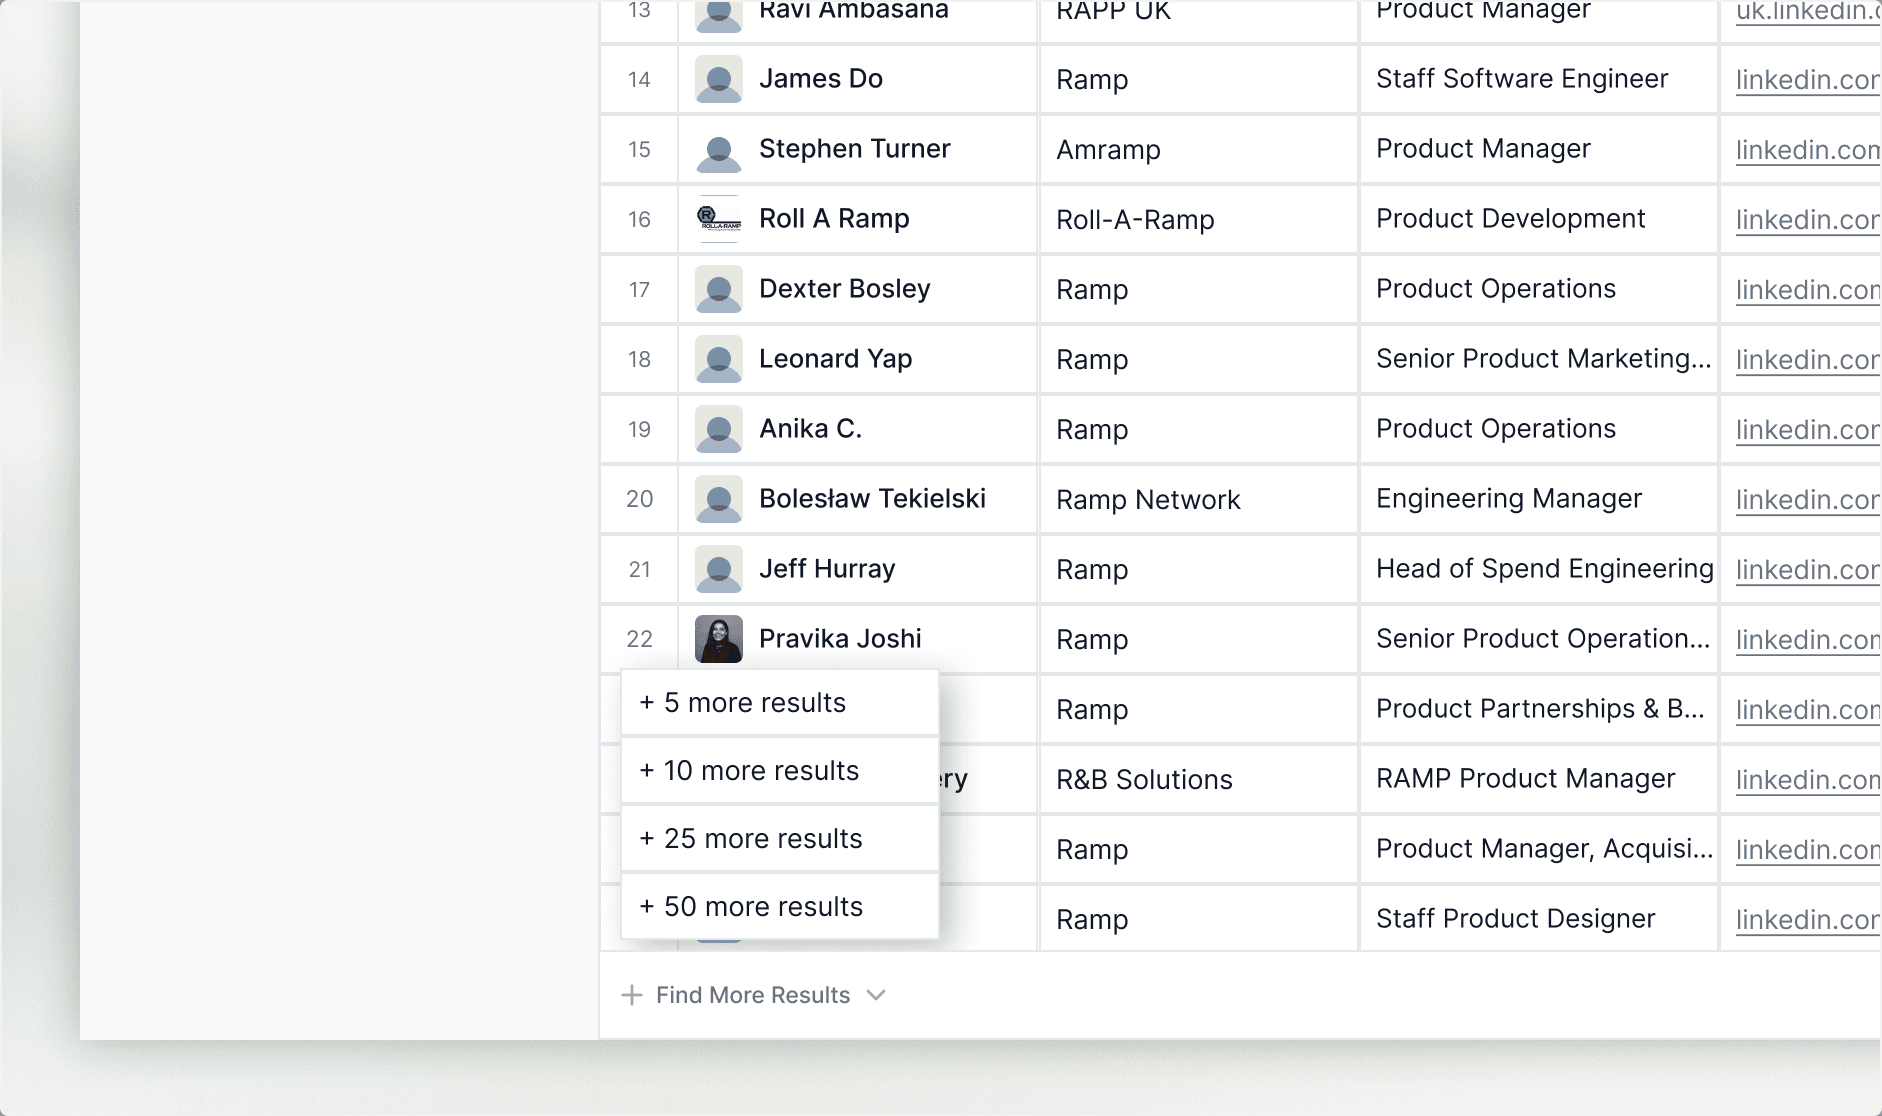Image resolution: width=1882 pixels, height=1116 pixels.
Task: Click Bolesław Tekielski's avatar icon
Action: tap(718, 499)
